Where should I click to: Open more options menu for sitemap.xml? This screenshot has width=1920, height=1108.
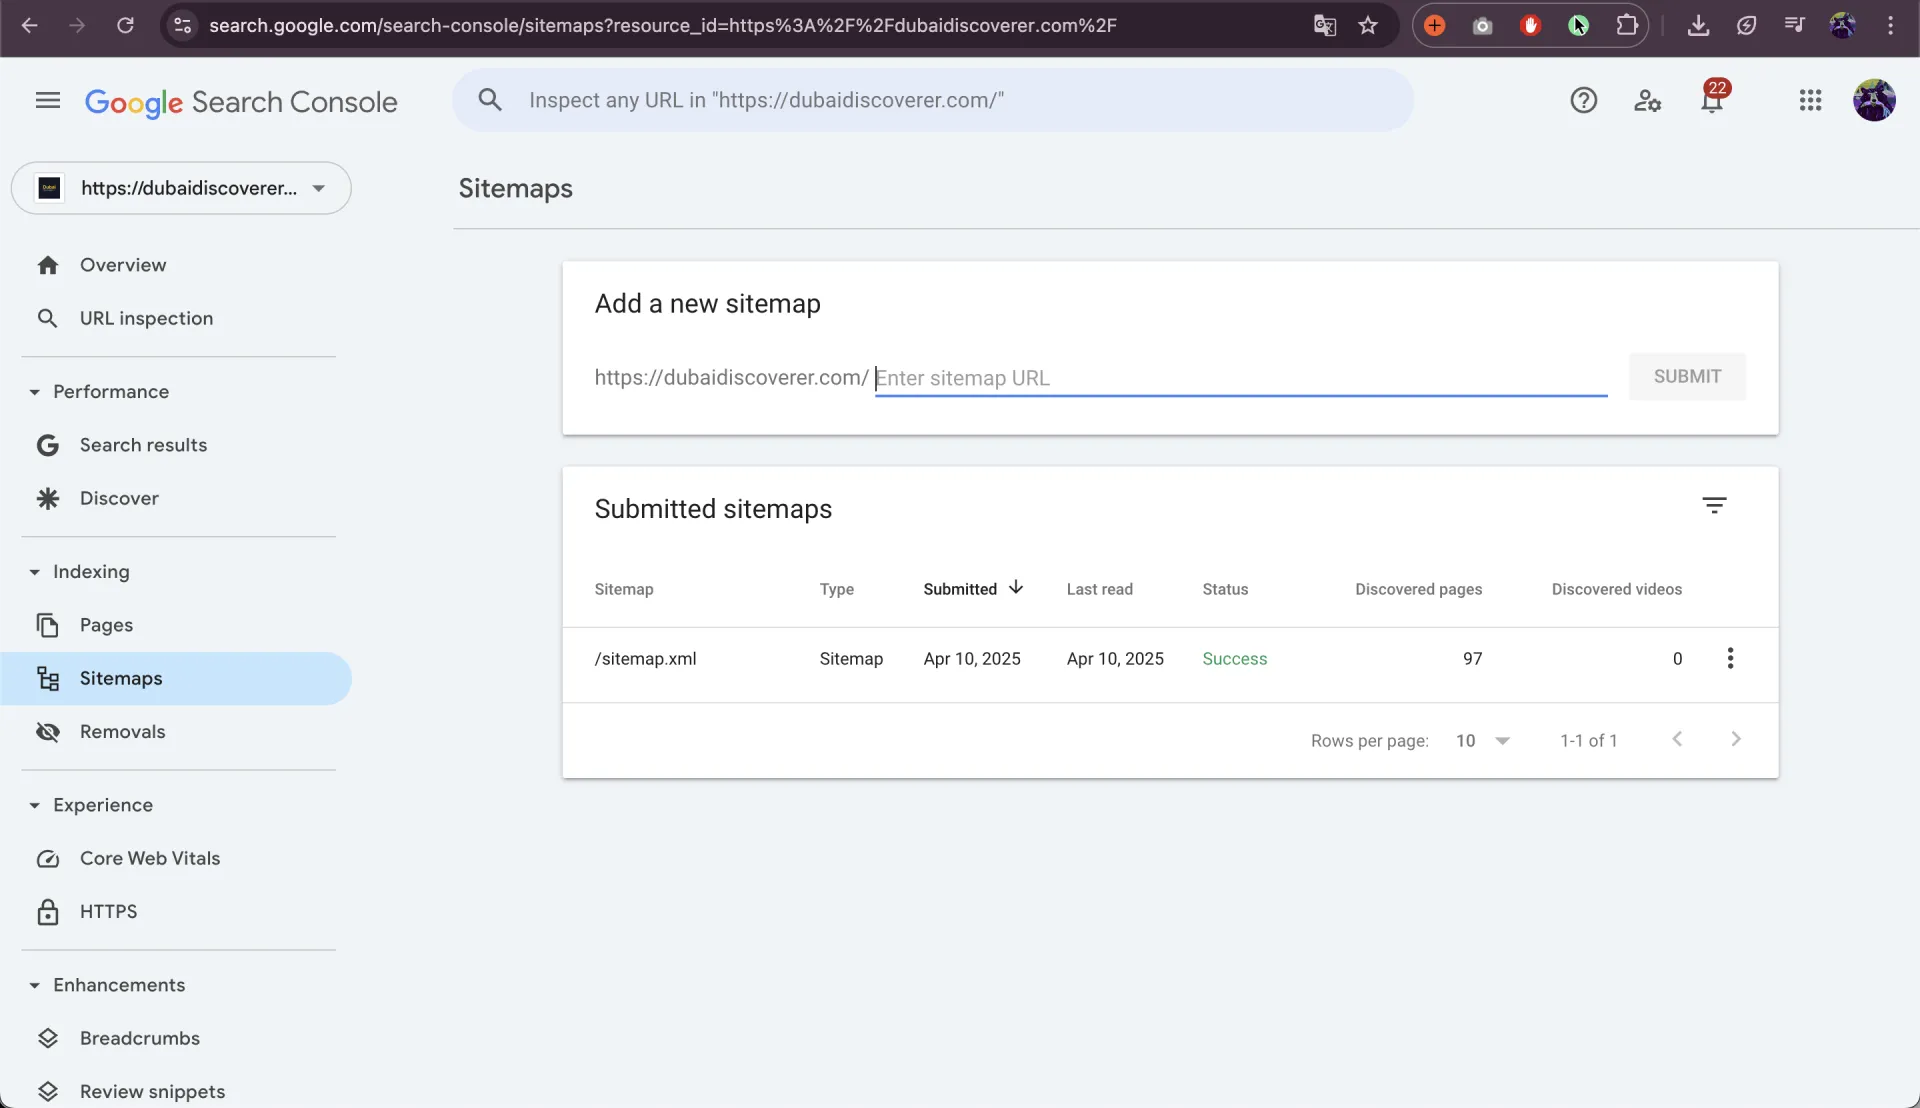(x=1730, y=658)
